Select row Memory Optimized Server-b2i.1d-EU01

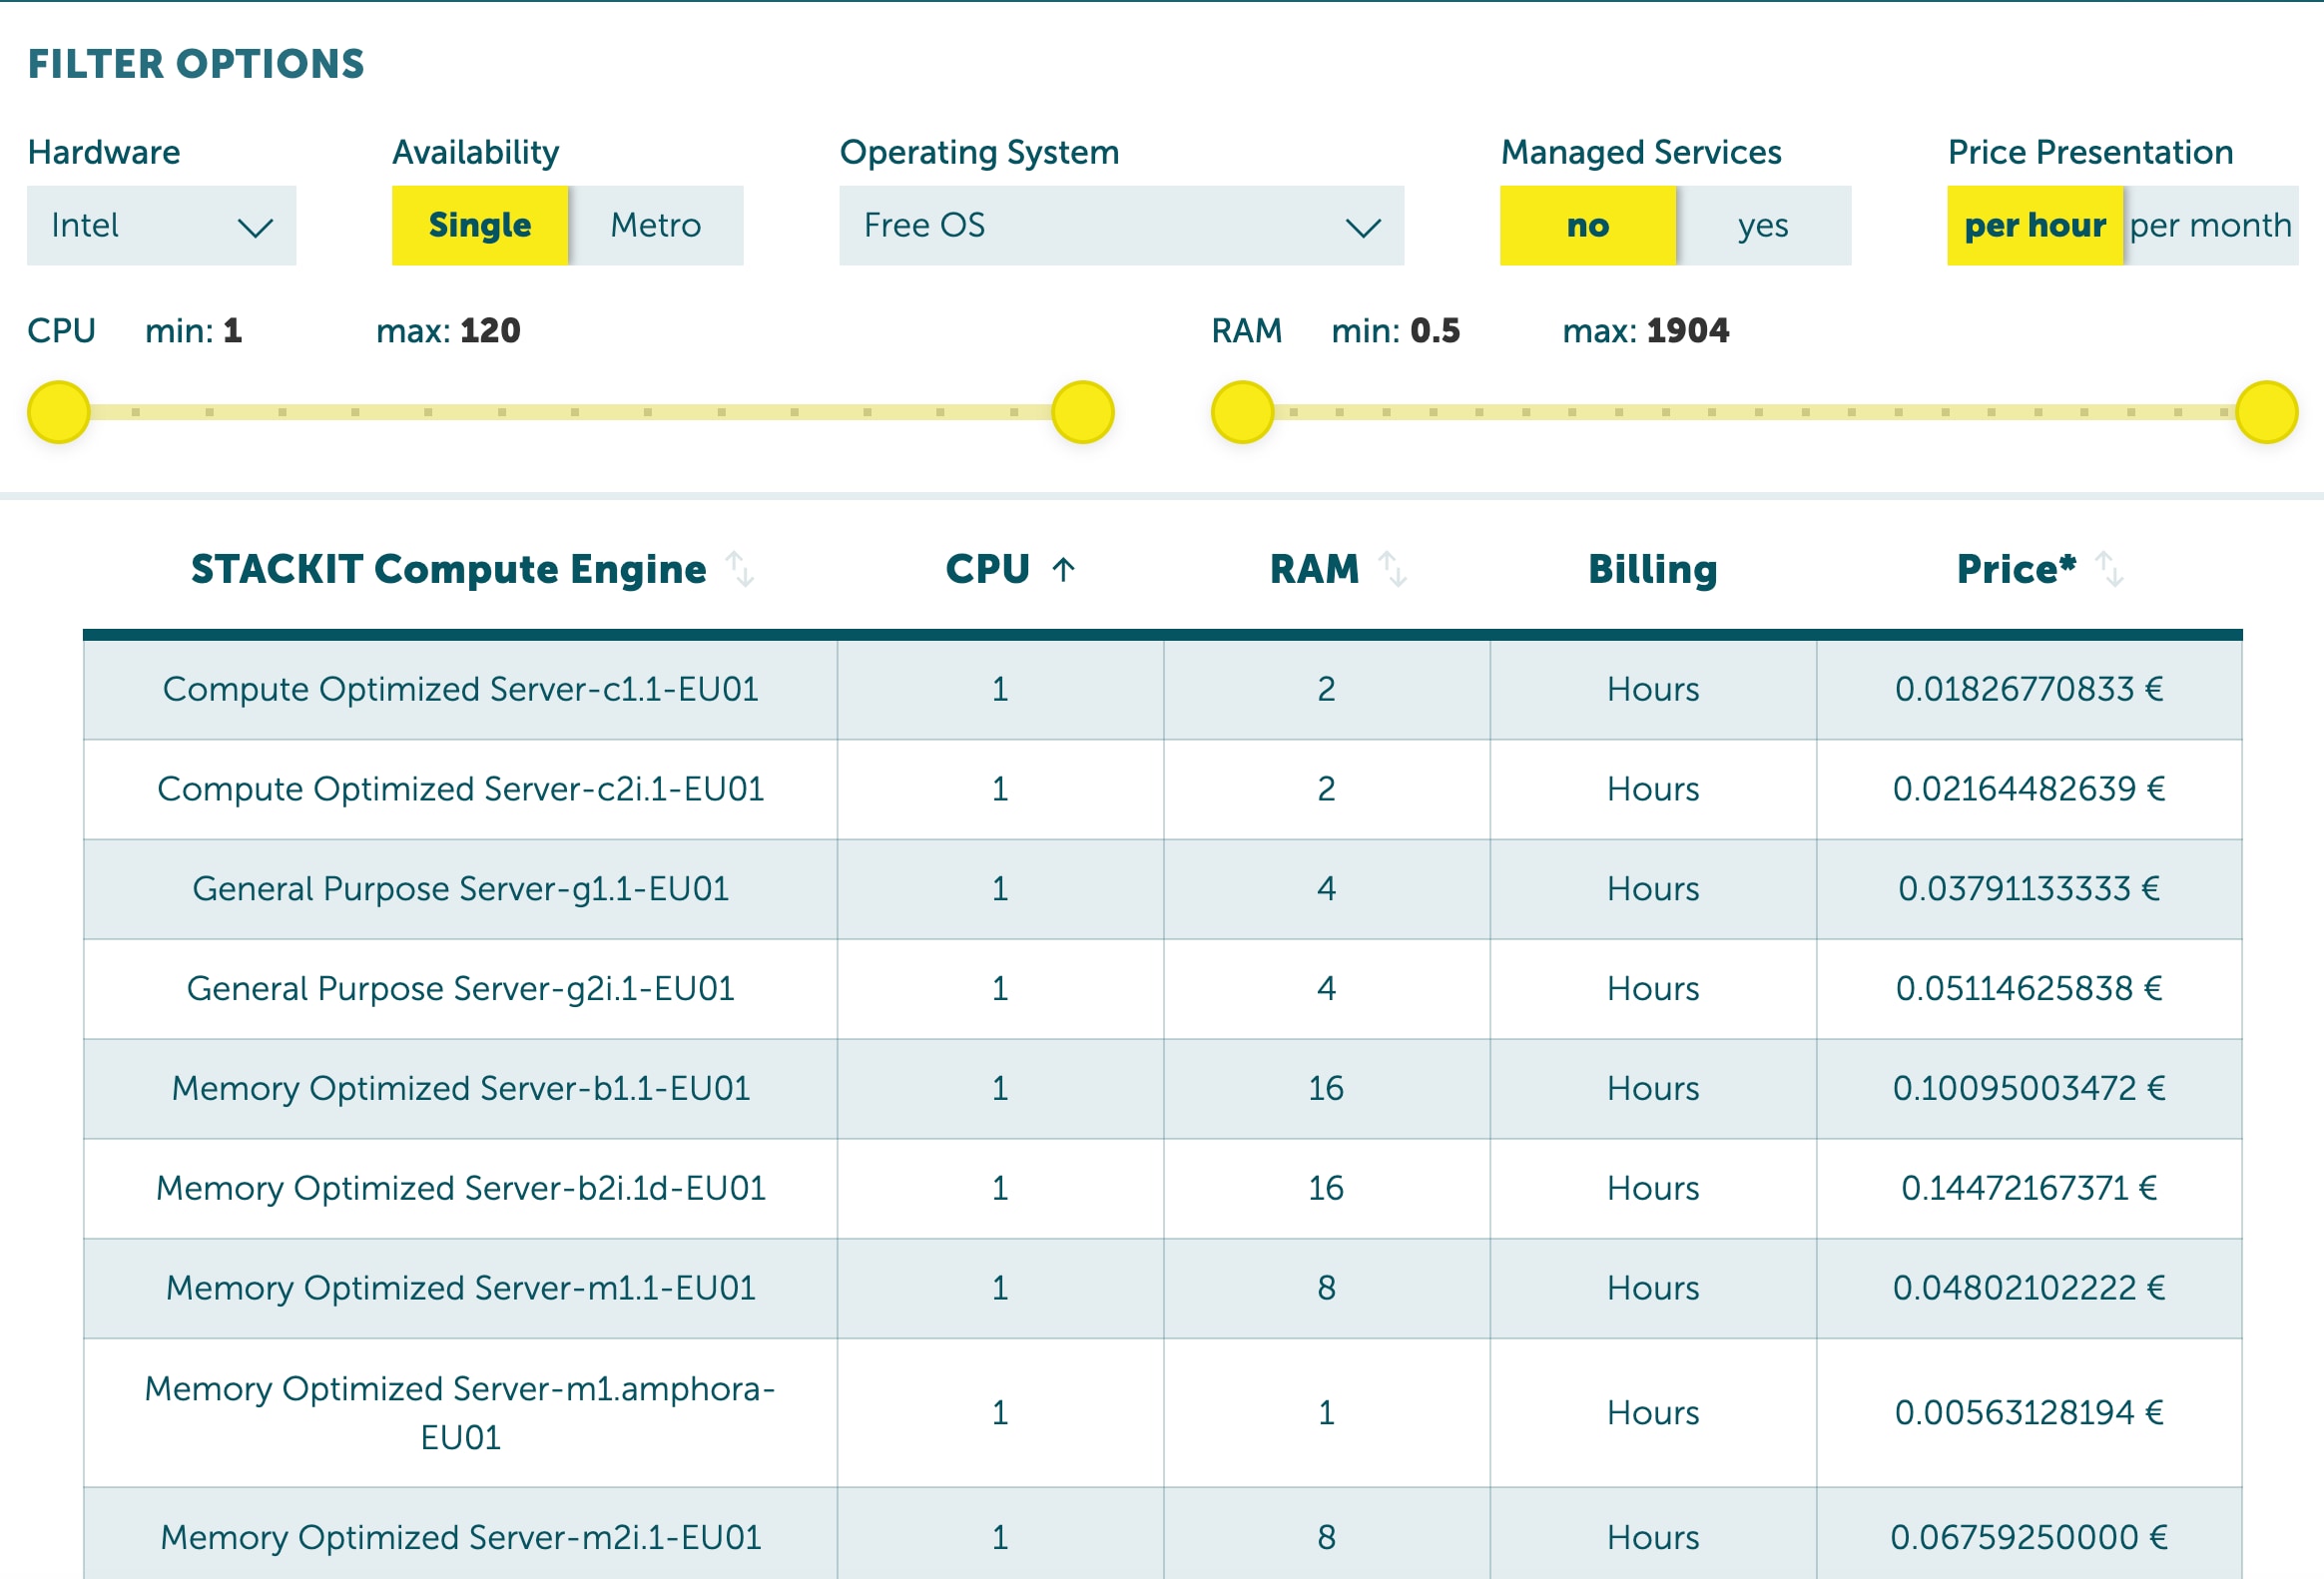(x=1162, y=1189)
